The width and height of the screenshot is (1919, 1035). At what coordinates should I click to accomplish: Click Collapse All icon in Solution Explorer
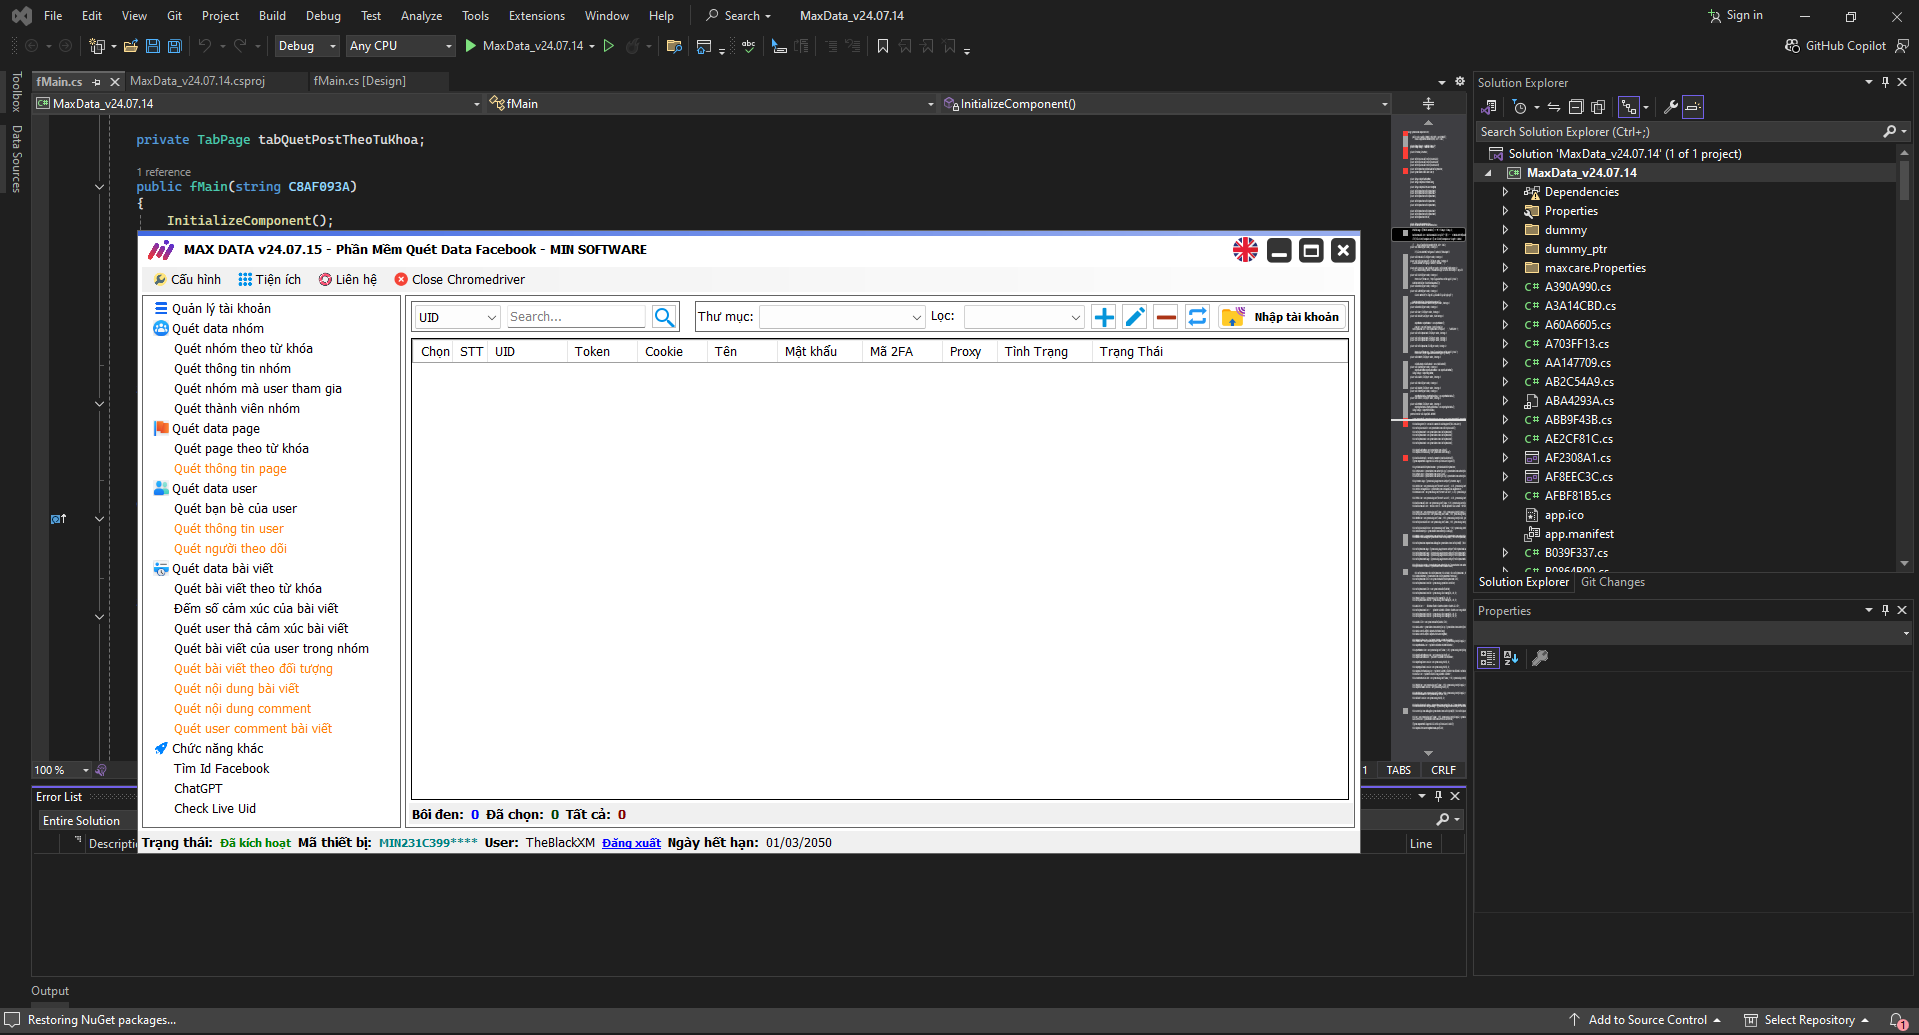(1576, 107)
